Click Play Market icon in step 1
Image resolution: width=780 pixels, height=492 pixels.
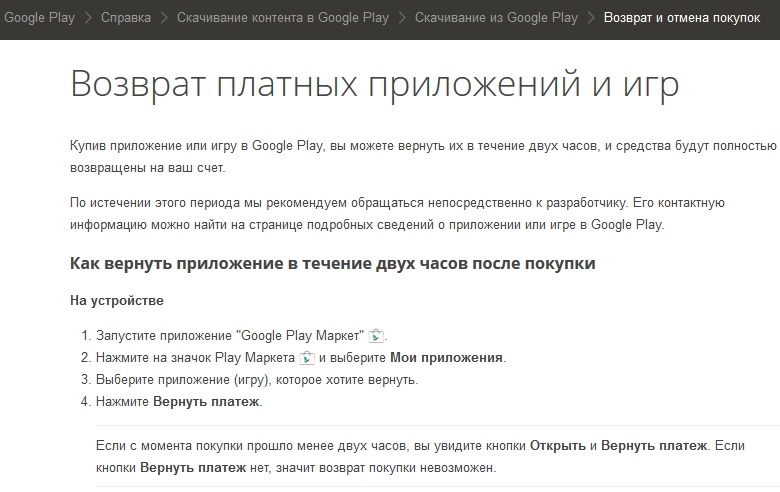pos(376,336)
